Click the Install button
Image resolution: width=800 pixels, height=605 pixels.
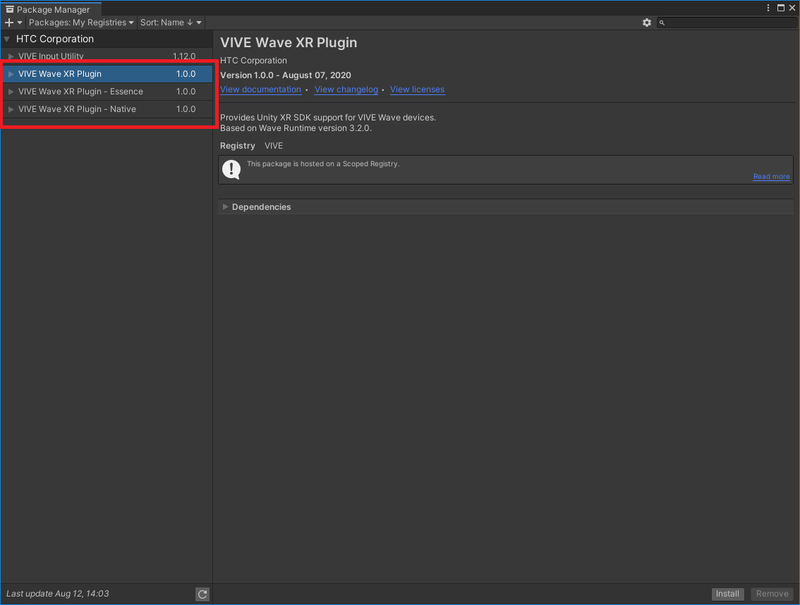tap(727, 594)
